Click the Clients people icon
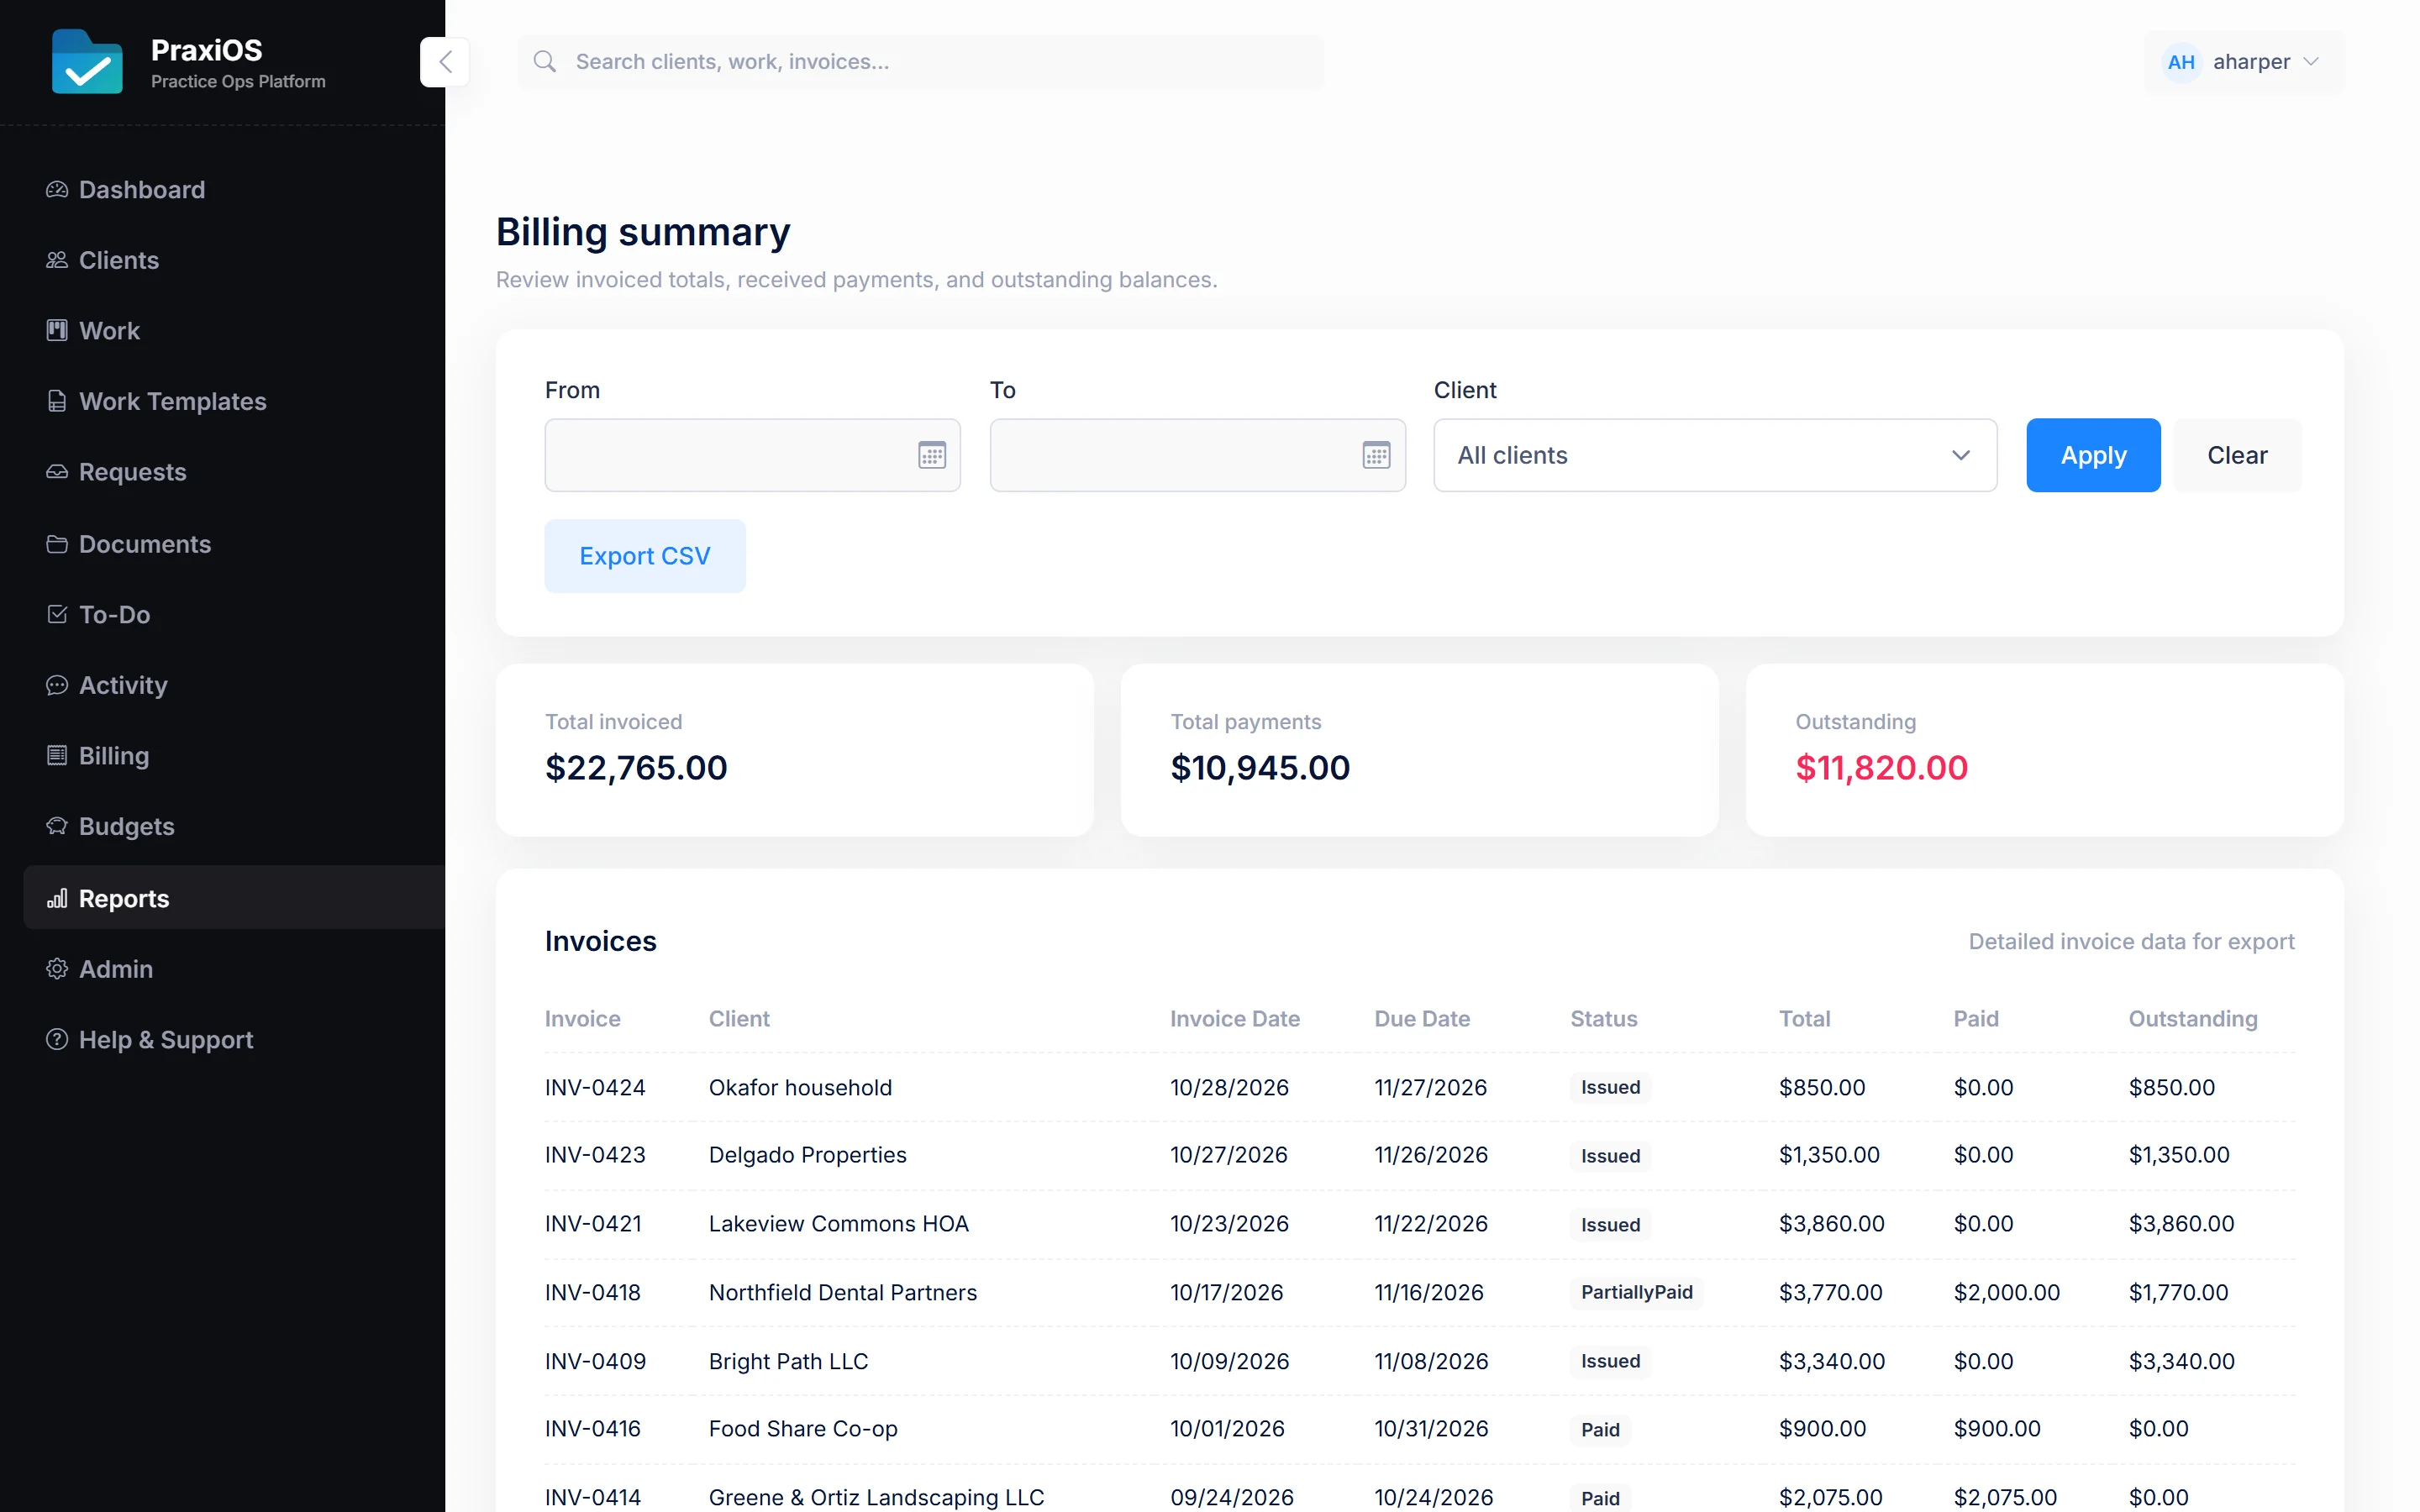 tap(57, 260)
